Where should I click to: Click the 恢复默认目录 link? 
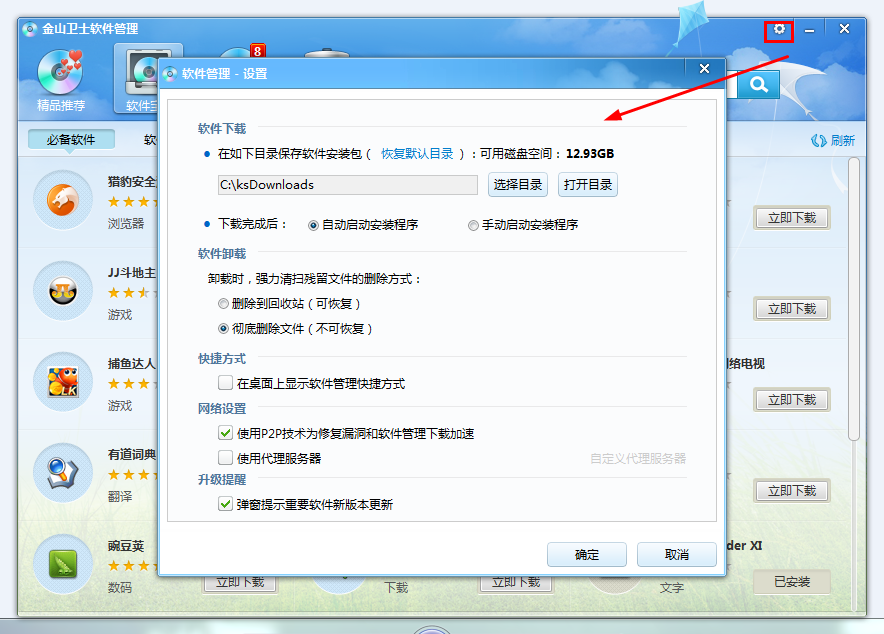click(417, 154)
